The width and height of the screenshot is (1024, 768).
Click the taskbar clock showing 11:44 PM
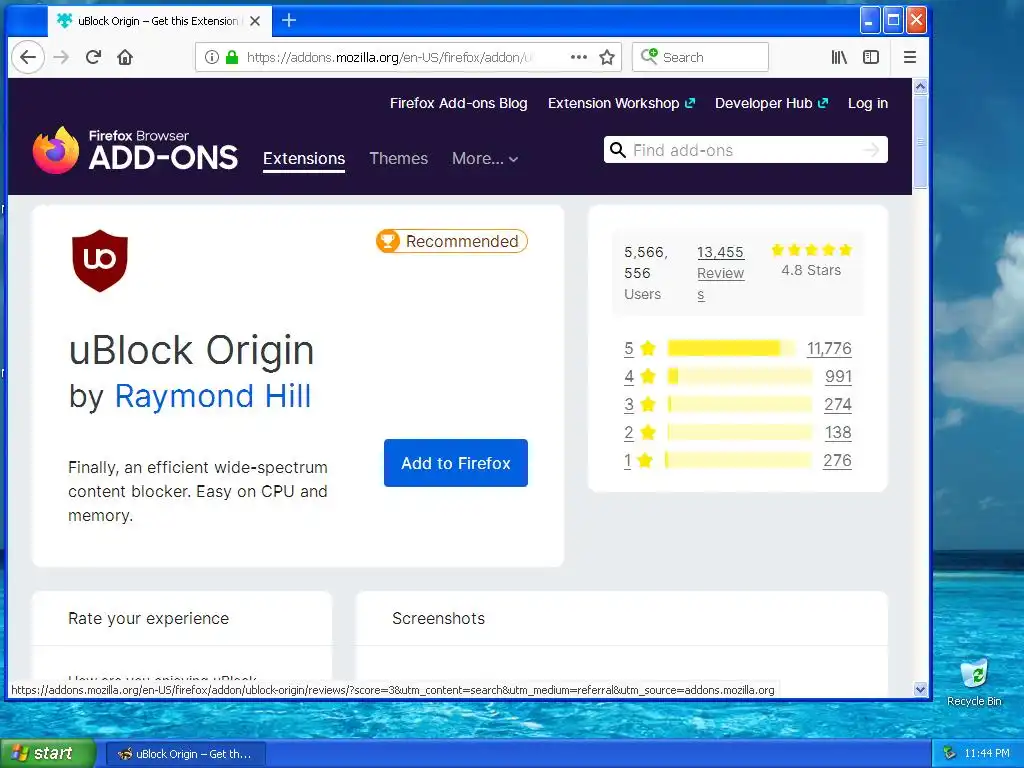(987, 754)
